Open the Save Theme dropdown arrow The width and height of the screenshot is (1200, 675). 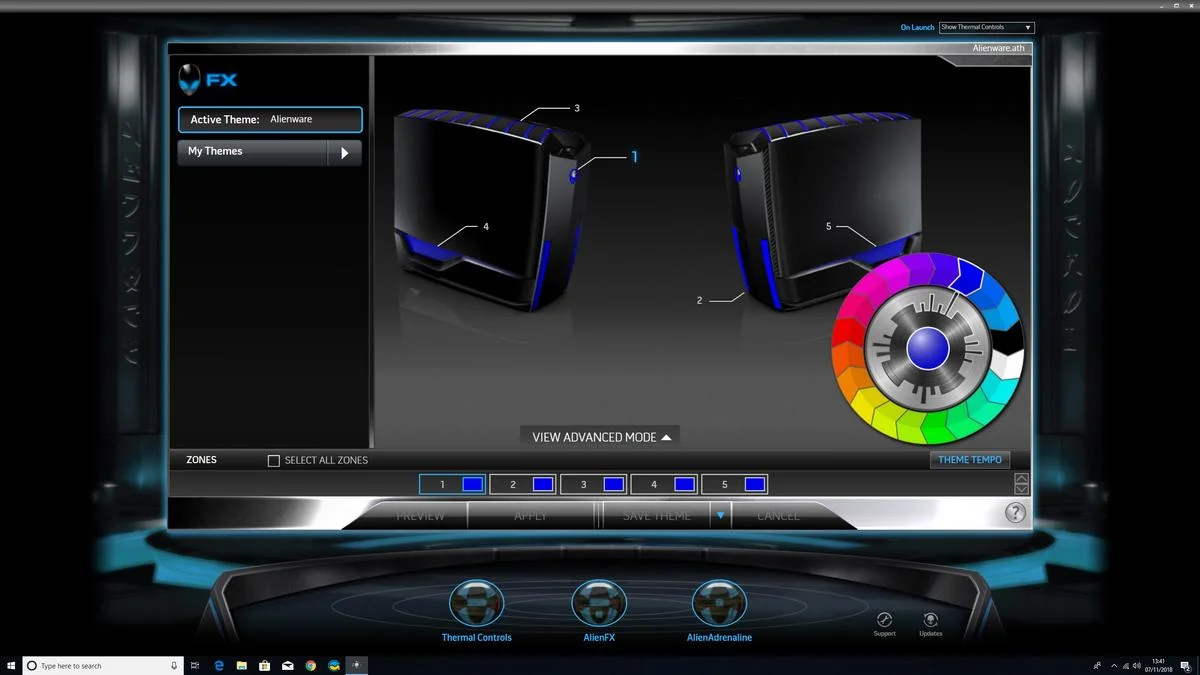[x=720, y=516]
